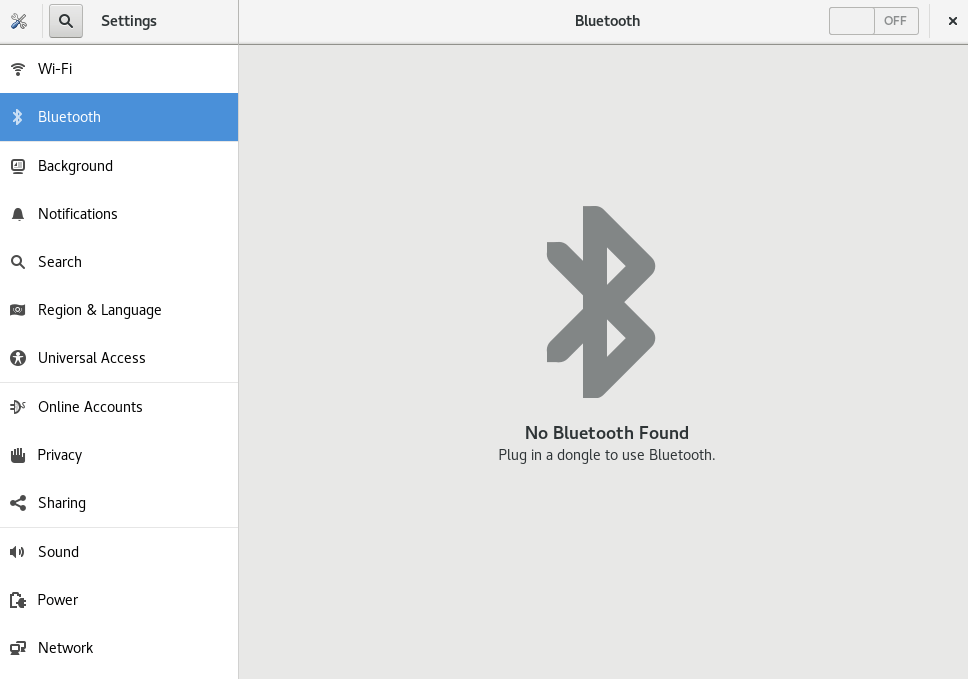Click the Notifications bell icon
968x679 pixels.
click(x=17, y=213)
